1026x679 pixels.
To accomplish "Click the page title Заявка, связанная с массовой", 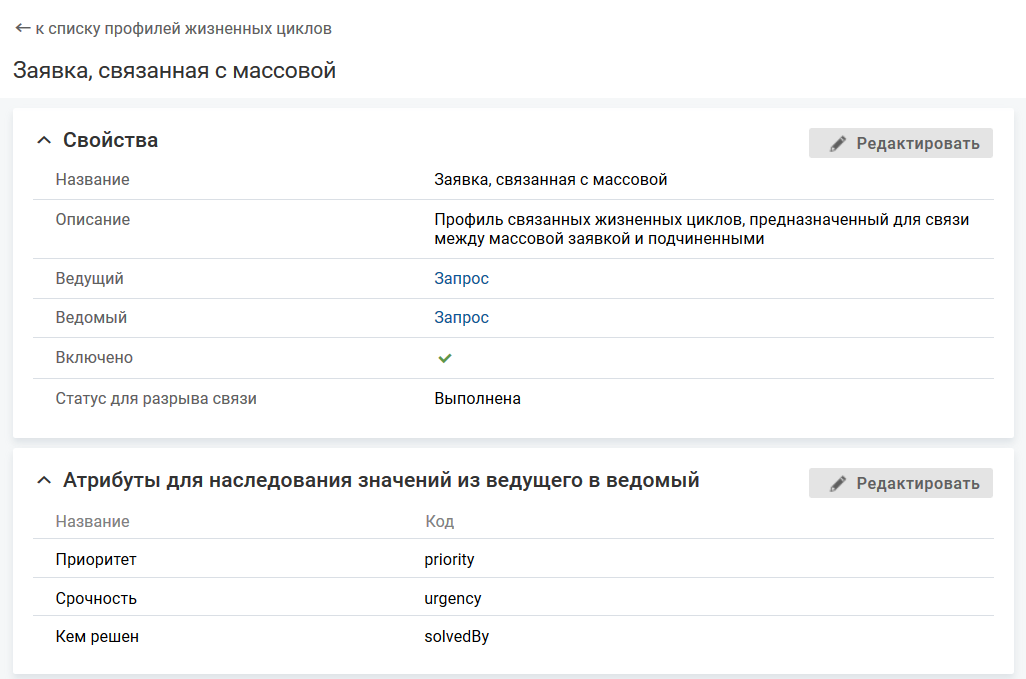I will 174,71.
